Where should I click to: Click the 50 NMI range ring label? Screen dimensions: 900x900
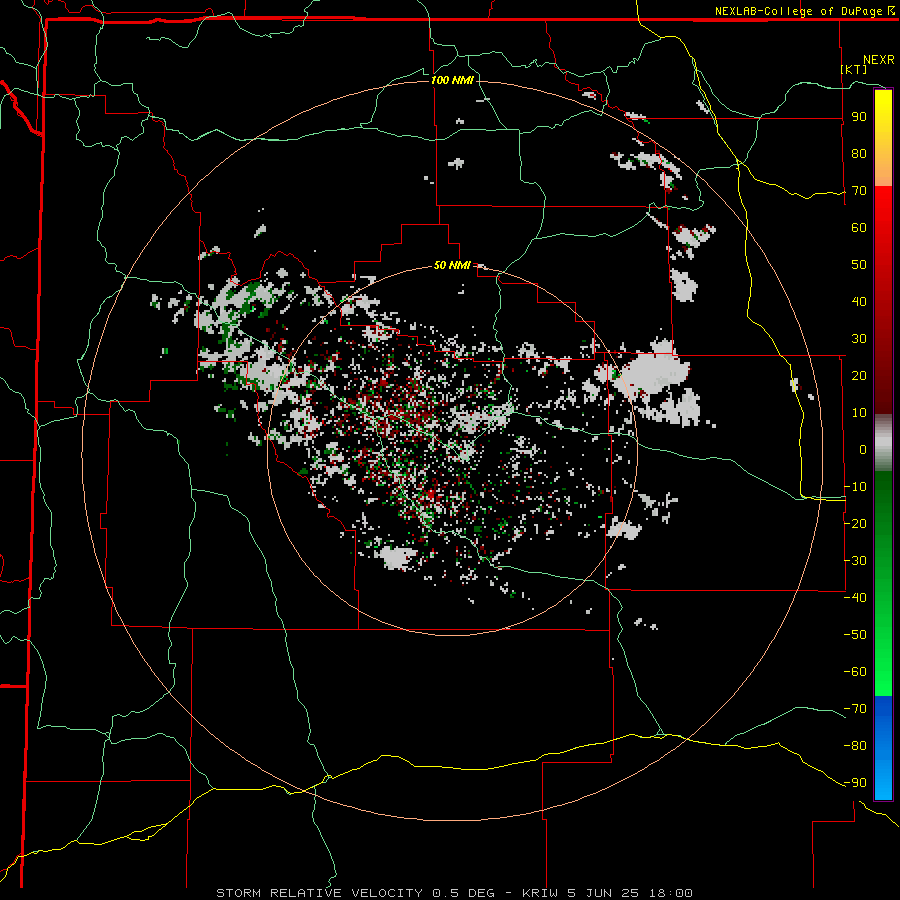[452, 265]
